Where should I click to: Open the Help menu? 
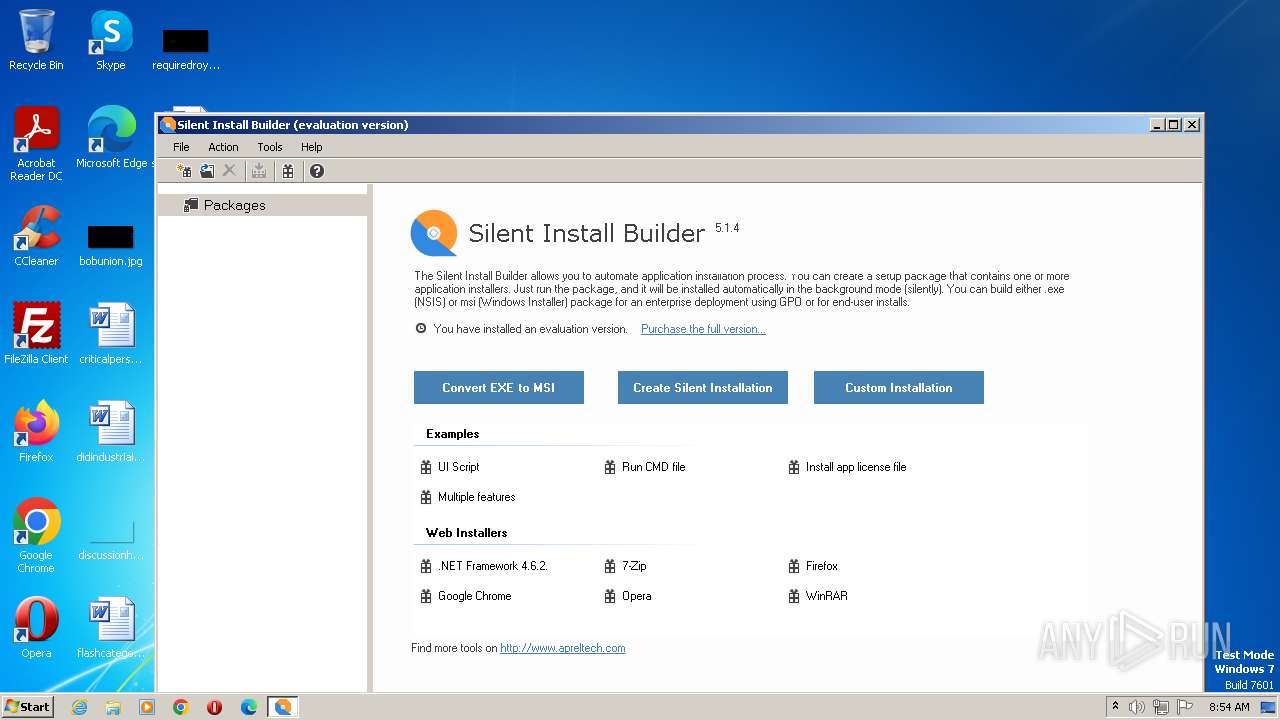pyautogui.click(x=312, y=147)
